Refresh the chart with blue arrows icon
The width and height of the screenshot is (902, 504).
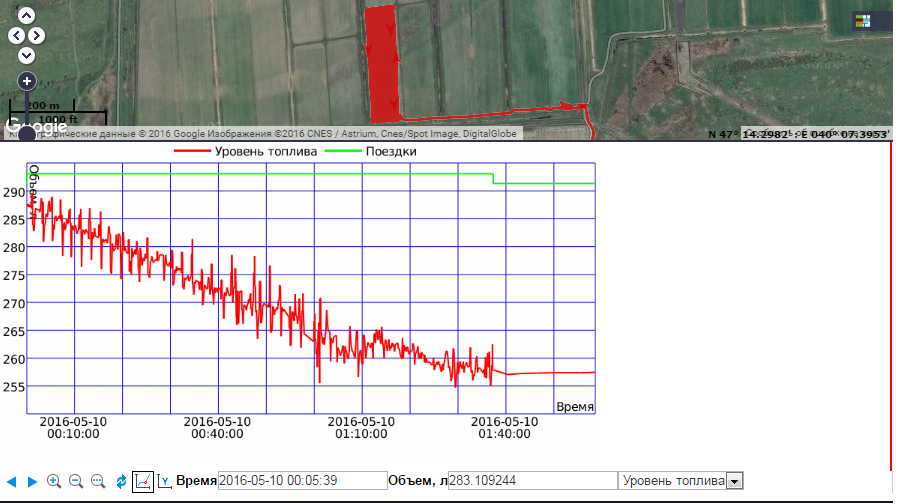point(121,481)
